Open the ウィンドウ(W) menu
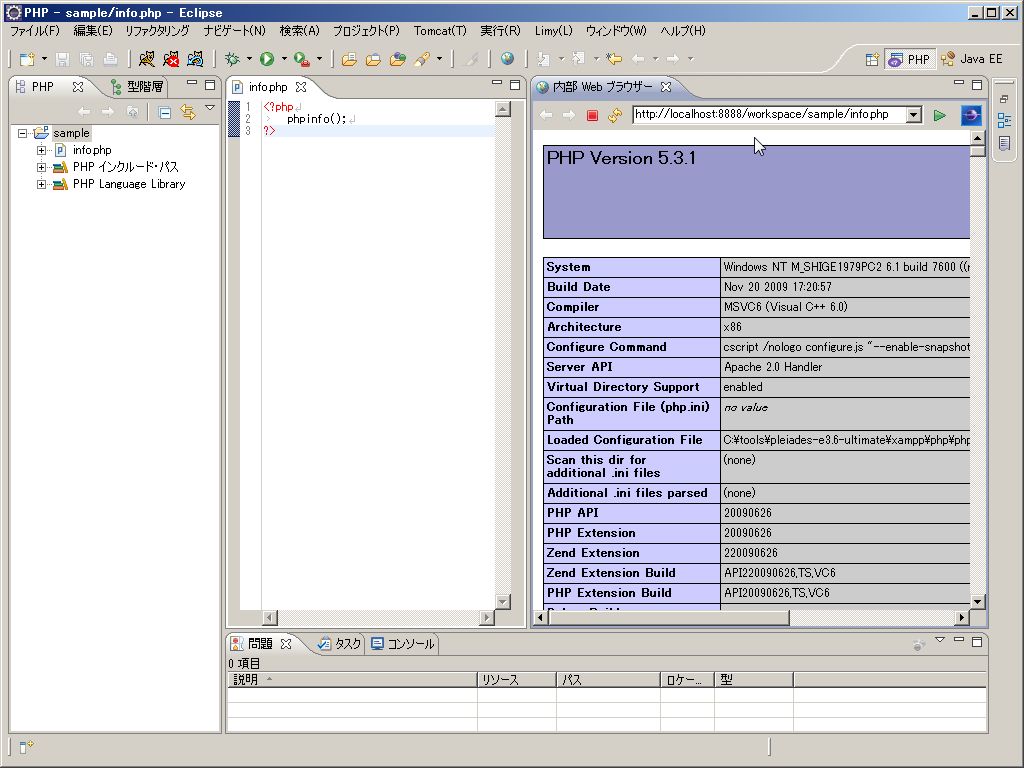Screen dimensions: 1024x768 pos(616,31)
